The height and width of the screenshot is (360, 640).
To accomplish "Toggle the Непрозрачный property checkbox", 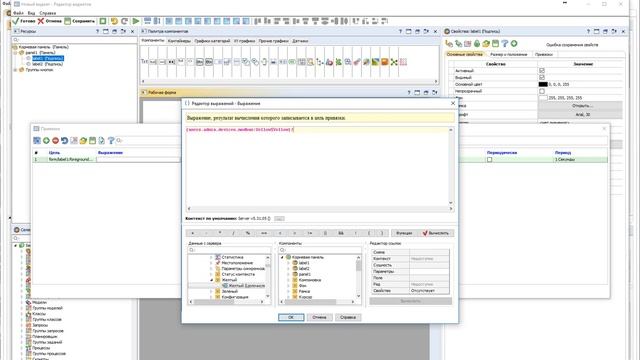I will pos(542,91).
